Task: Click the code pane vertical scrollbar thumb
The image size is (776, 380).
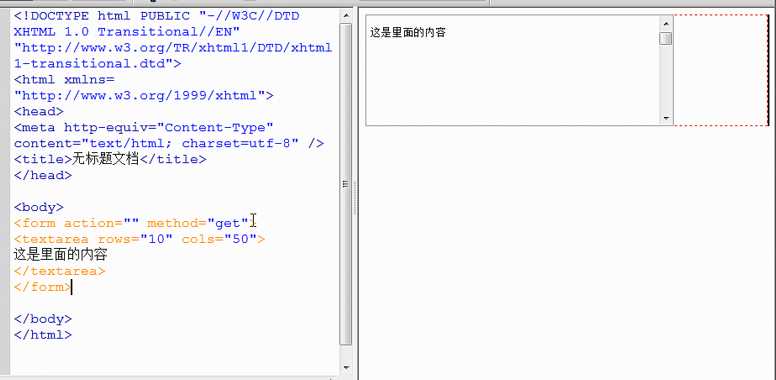Action: pyautogui.click(x=346, y=184)
